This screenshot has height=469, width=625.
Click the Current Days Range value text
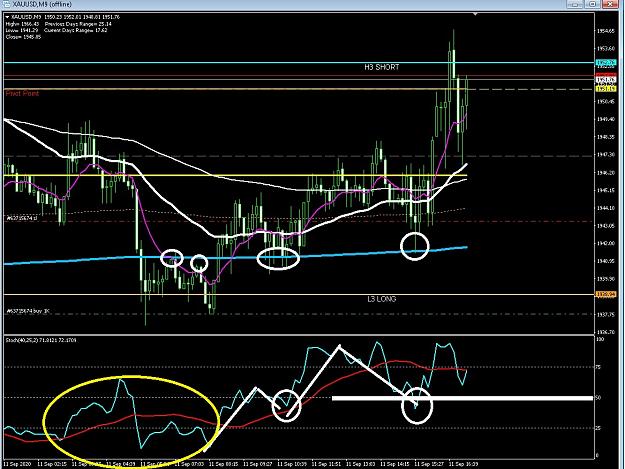76,30
